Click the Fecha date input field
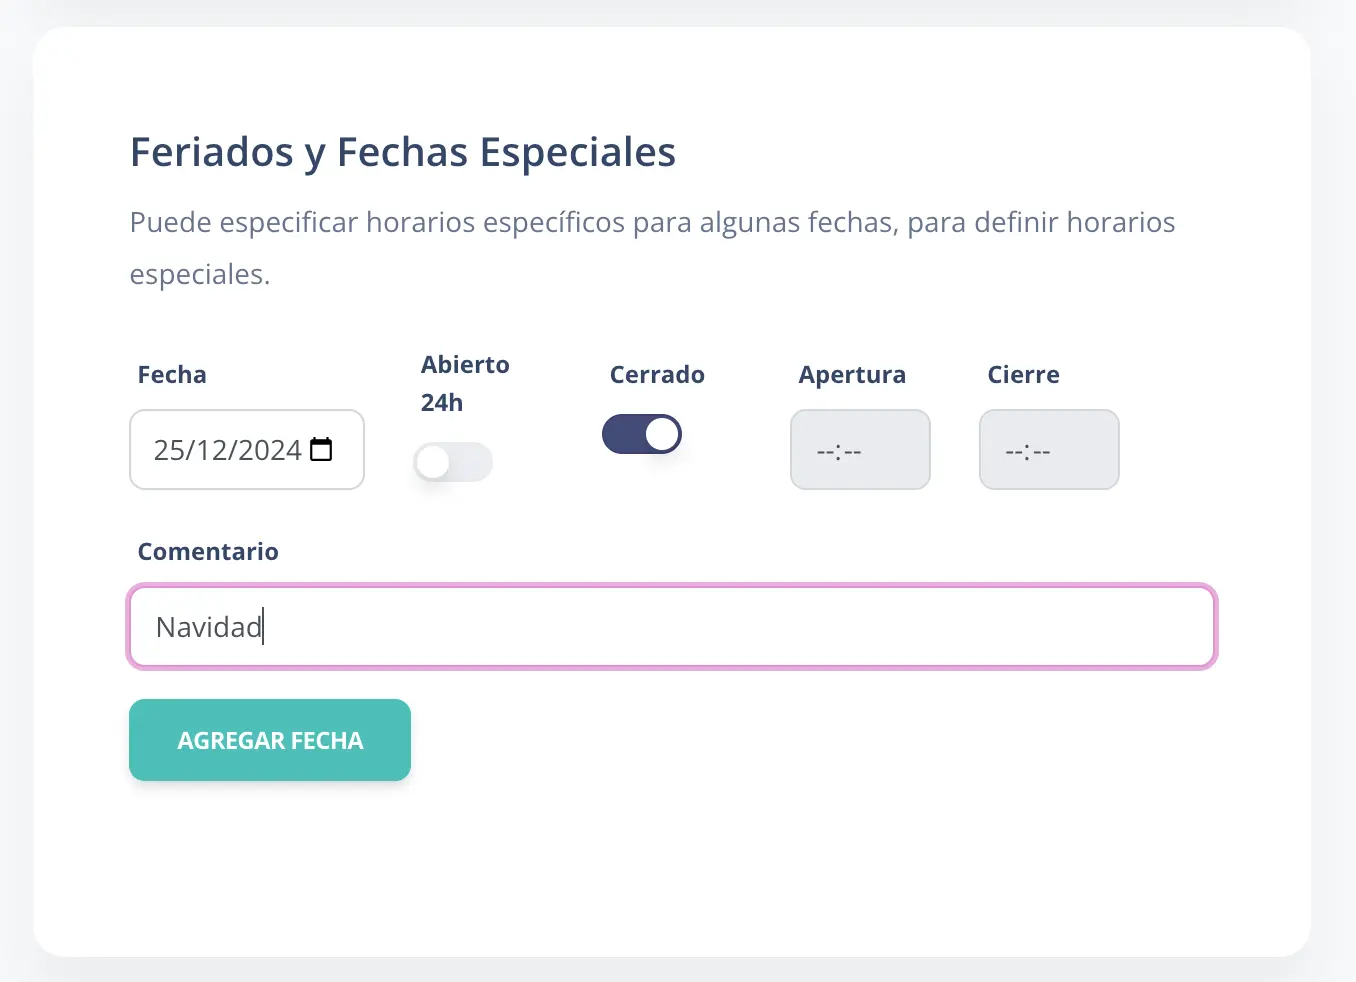 230,450
